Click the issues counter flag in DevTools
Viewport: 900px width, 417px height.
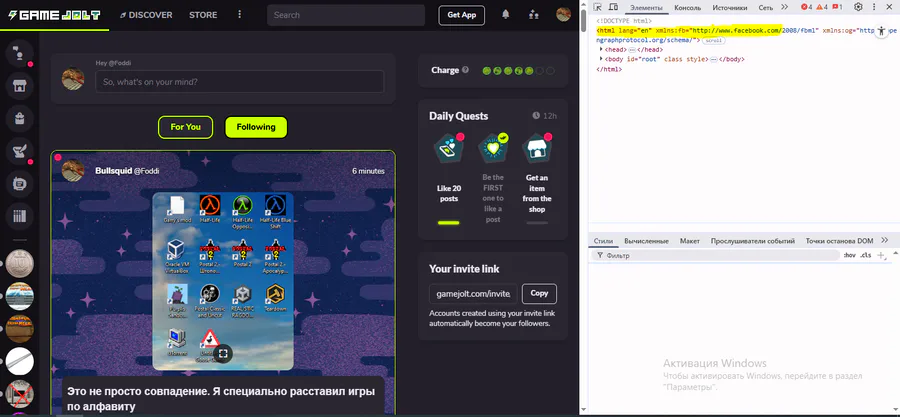(837, 7)
